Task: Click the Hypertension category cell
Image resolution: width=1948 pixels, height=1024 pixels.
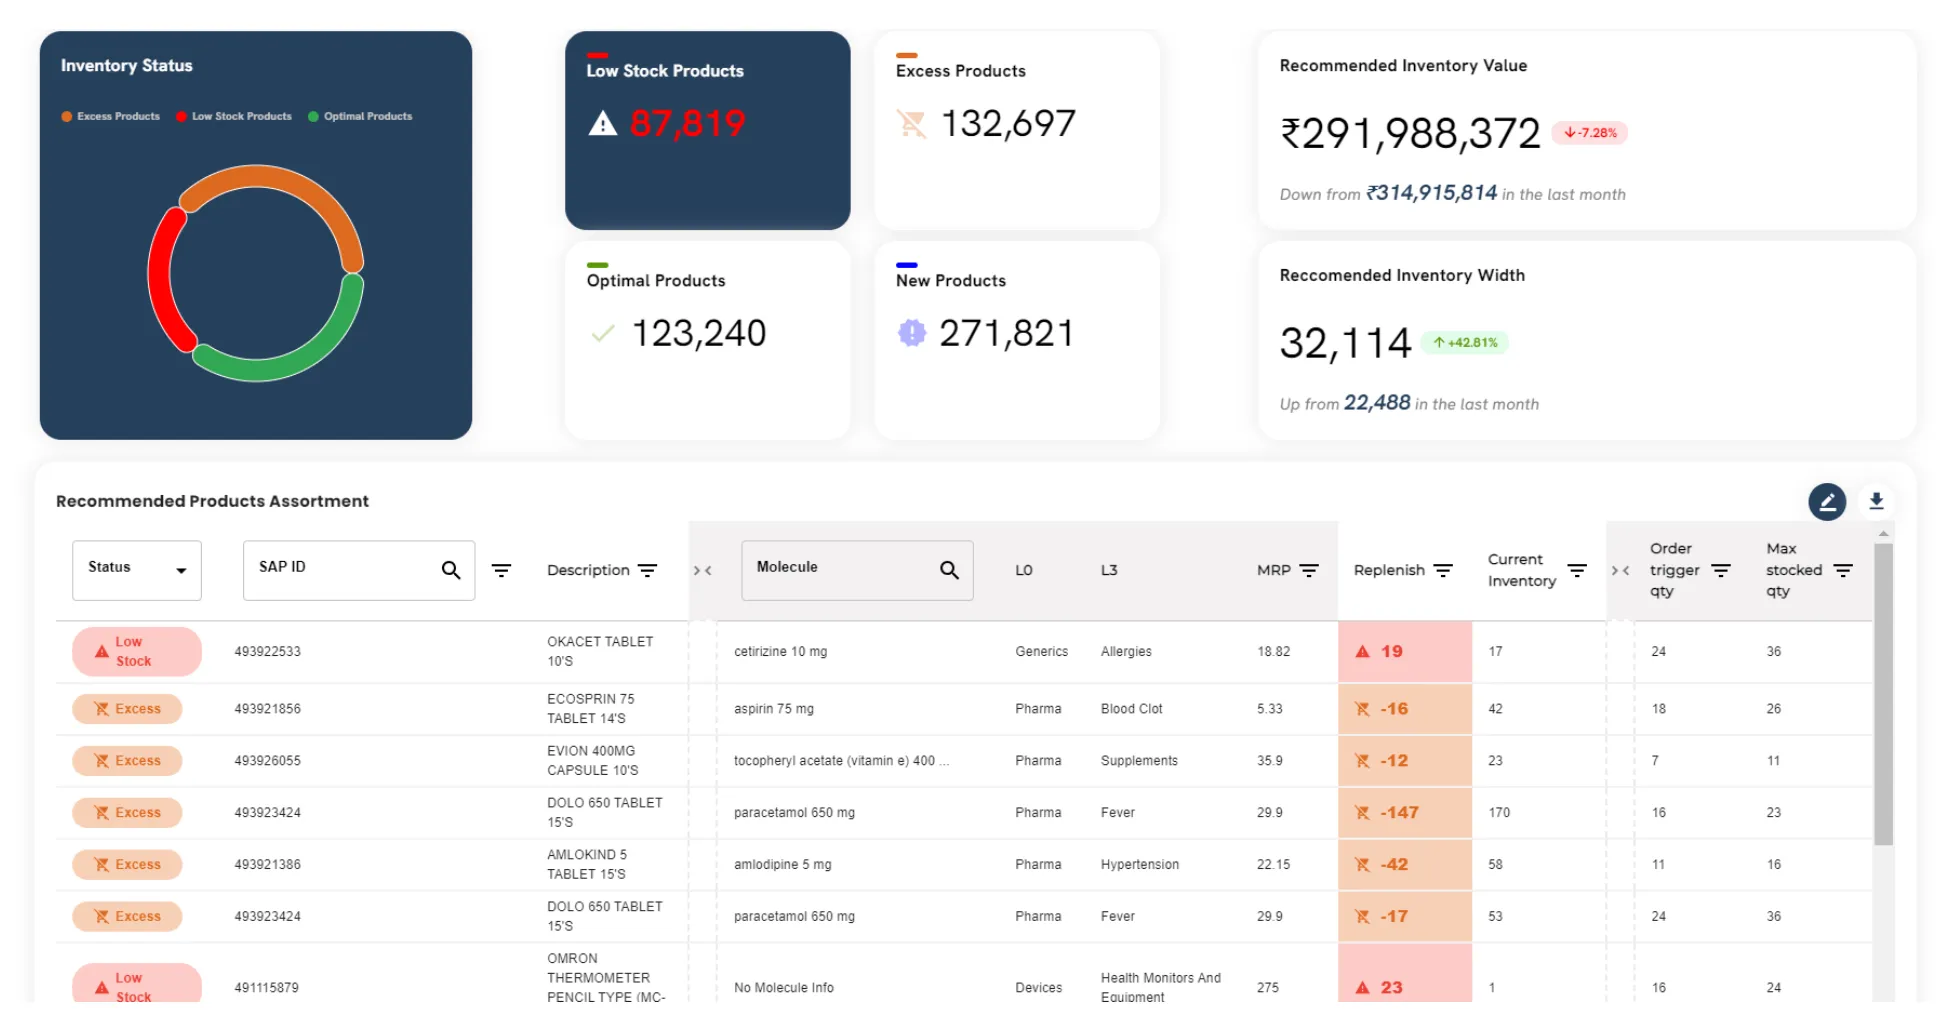Action: tap(1140, 865)
